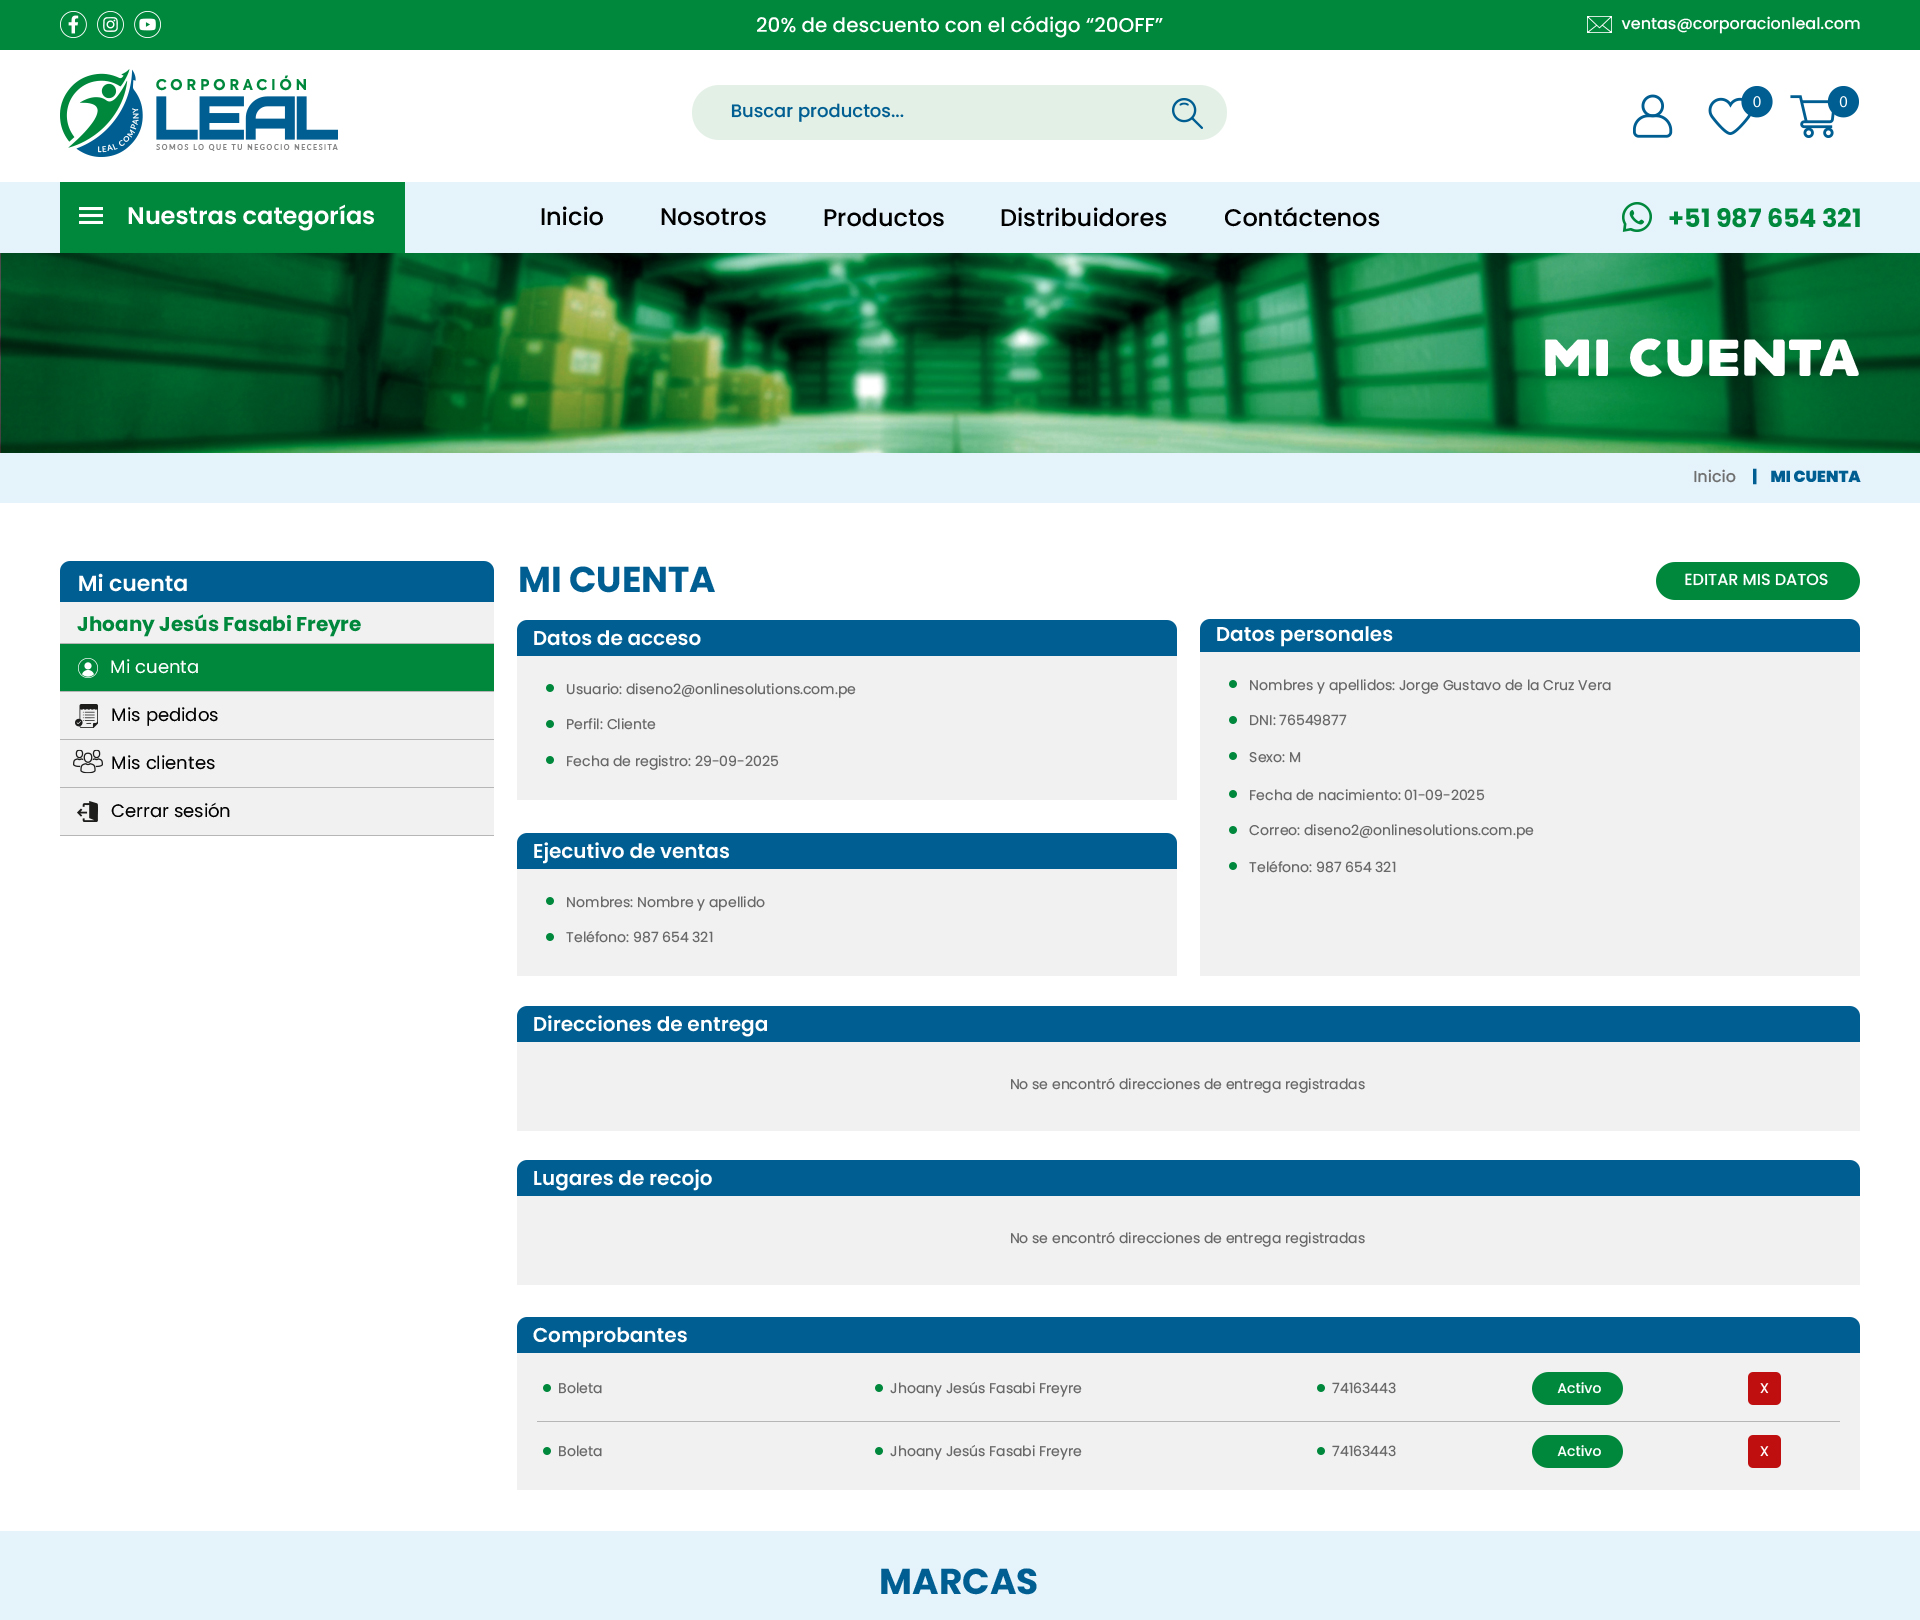Open the shopping cart icon
1920x1620 pixels.
coord(1814,116)
